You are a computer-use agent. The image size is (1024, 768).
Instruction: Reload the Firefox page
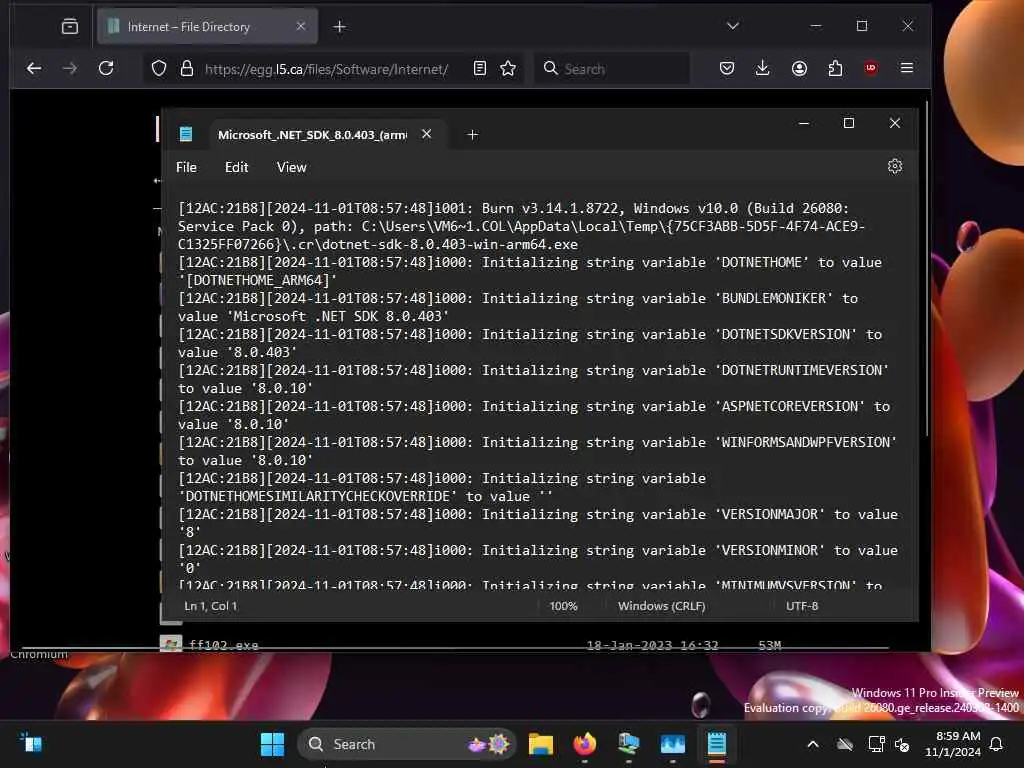tap(106, 68)
